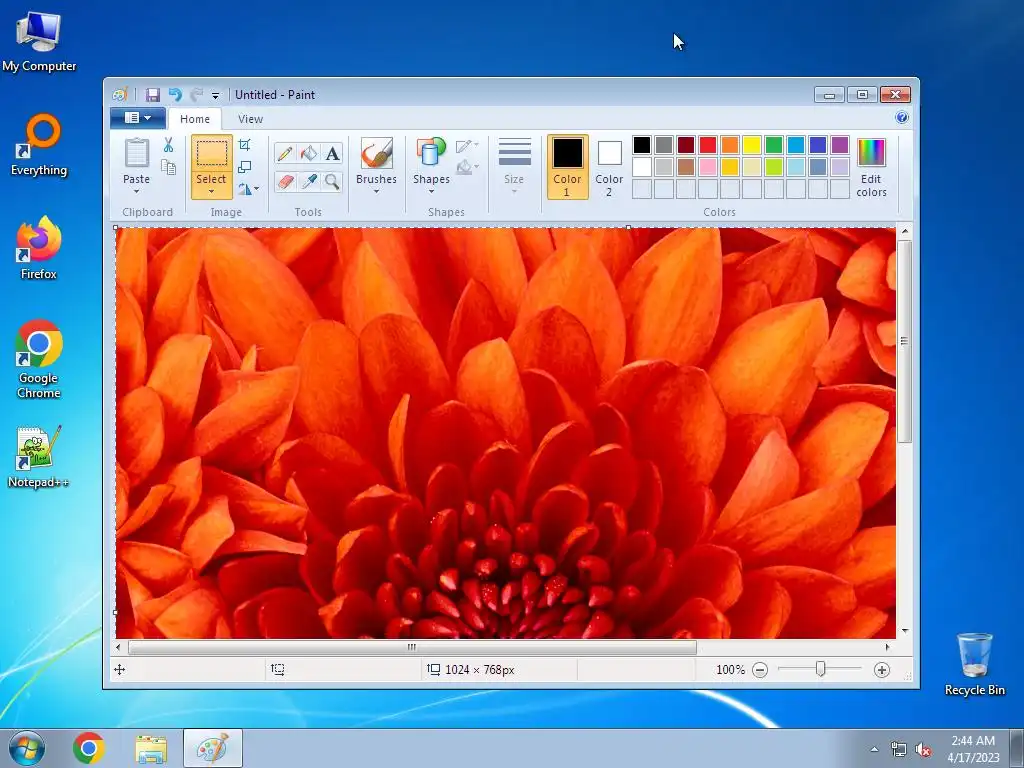The image size is (1024, 768).
Task: Click the muted volume tray icon
Action: (923, 750)
